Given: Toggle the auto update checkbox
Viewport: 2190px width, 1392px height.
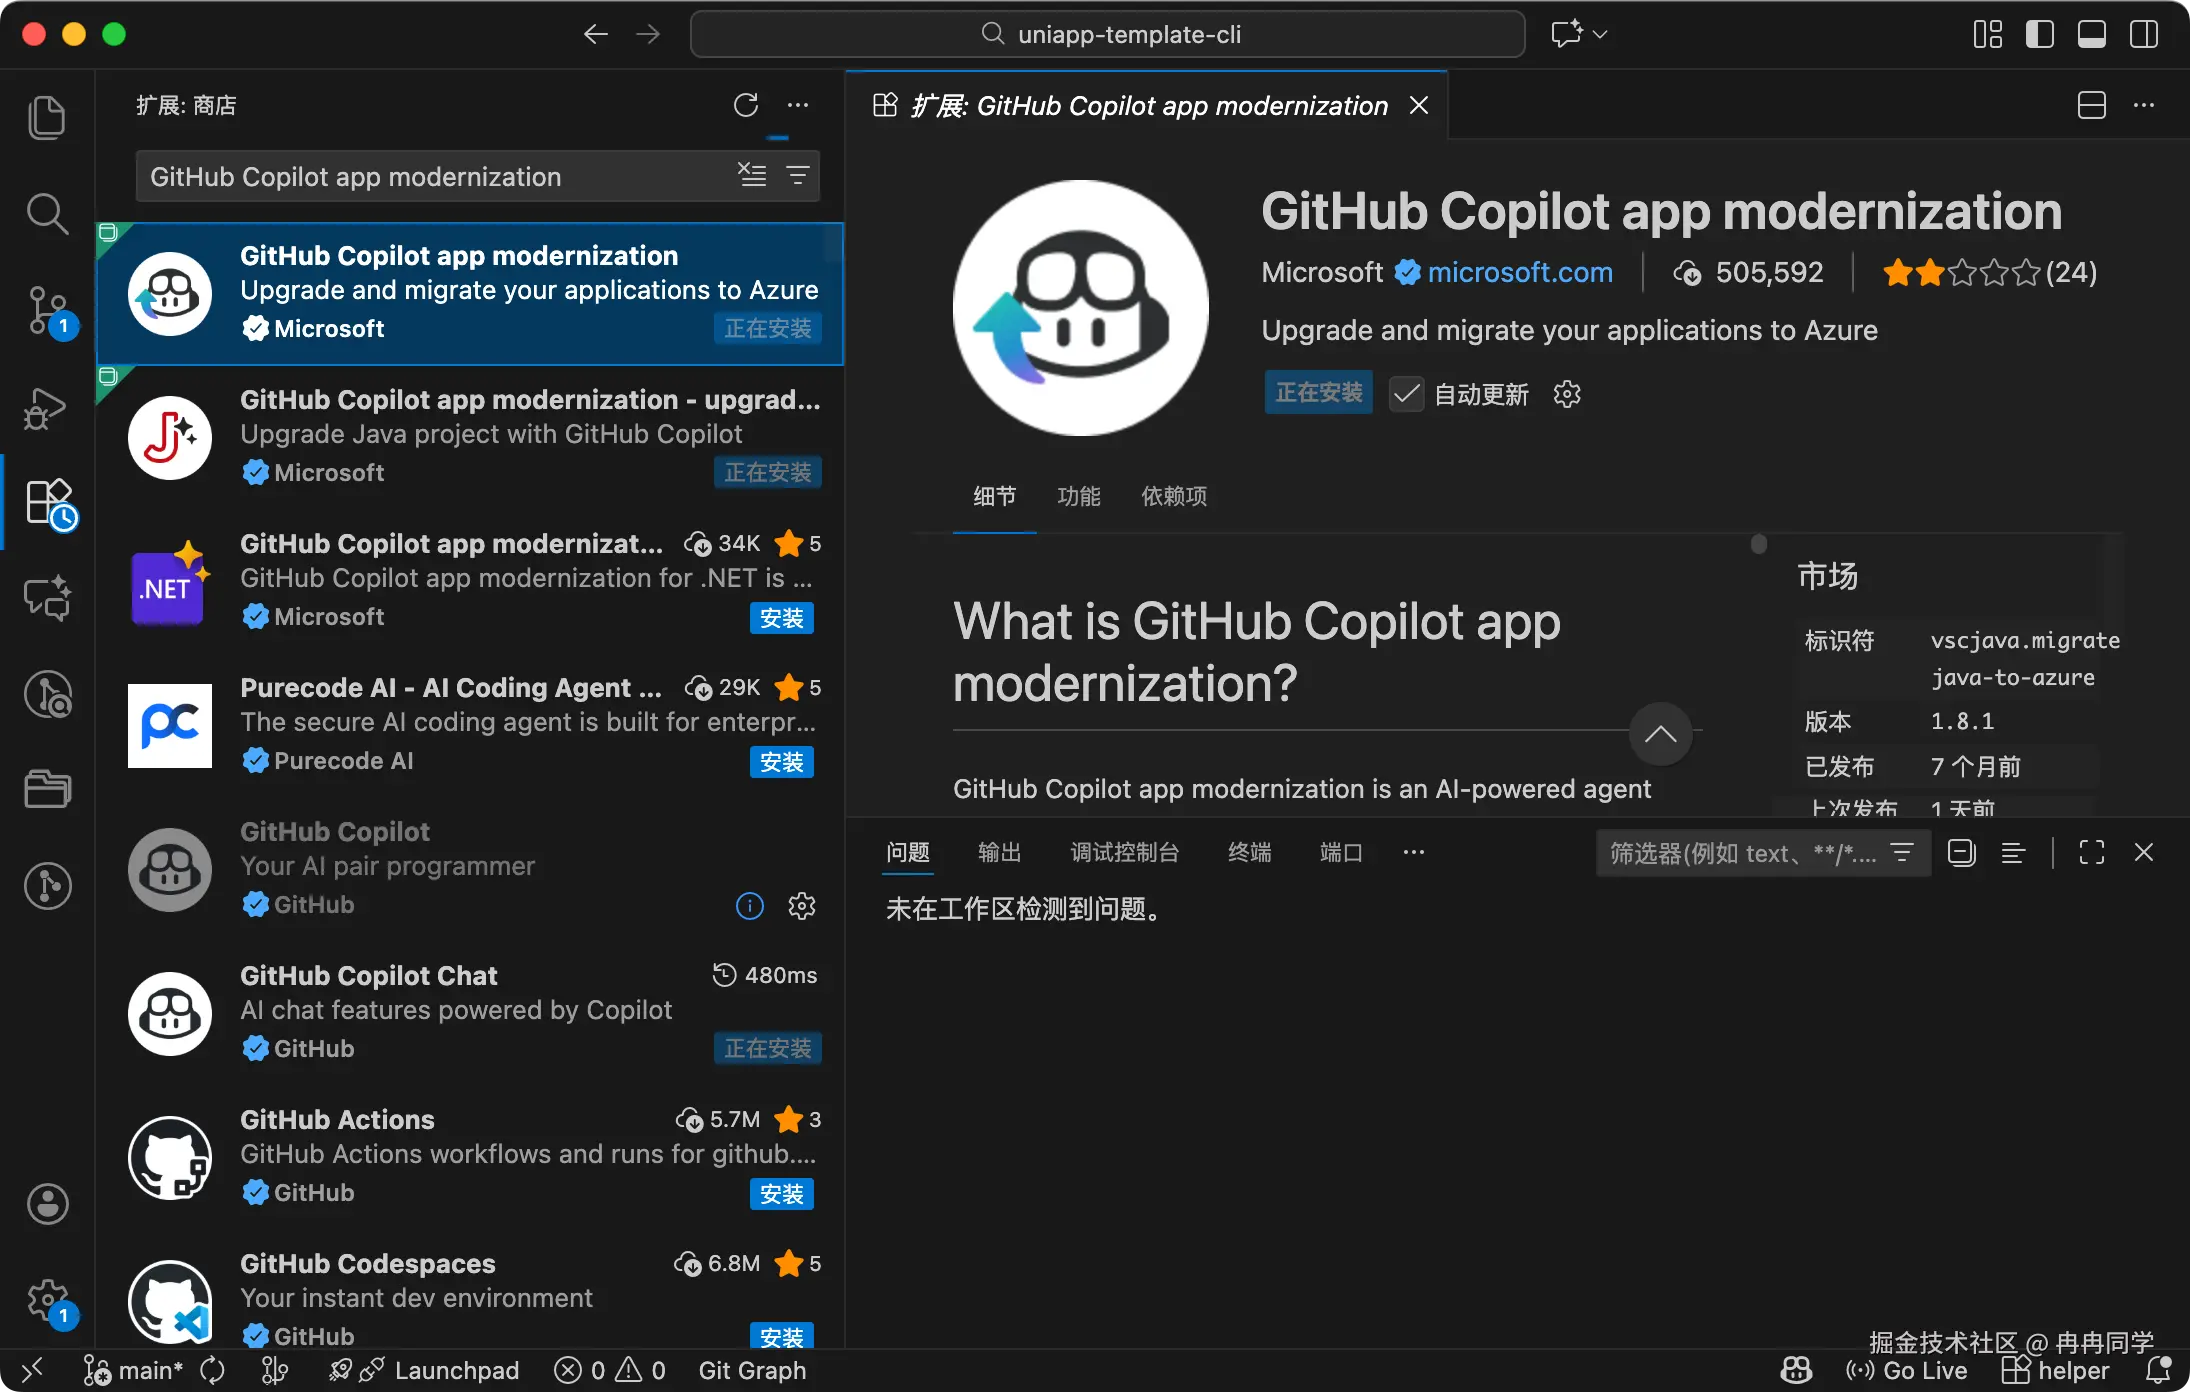Looking at the screenshot, I should [1406, 394].
